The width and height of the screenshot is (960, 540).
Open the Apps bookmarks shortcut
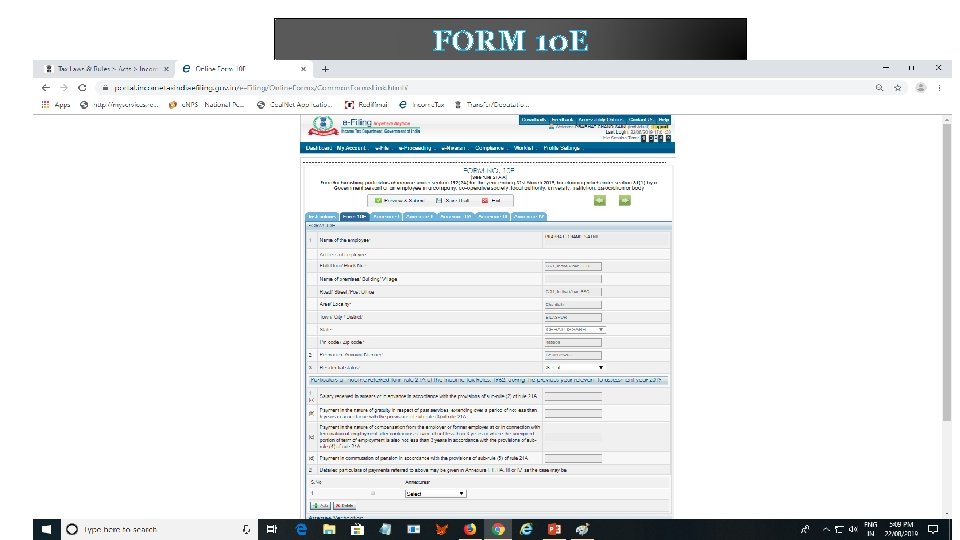click(x=56, y=105)
